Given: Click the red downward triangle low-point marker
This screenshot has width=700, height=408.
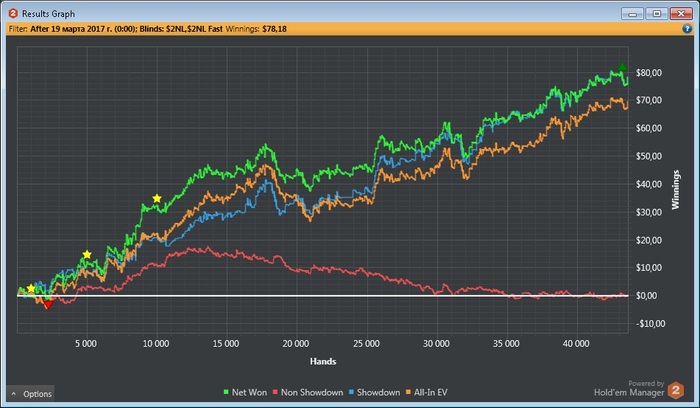Looking at the screenshot, I should tap(48, 305).
